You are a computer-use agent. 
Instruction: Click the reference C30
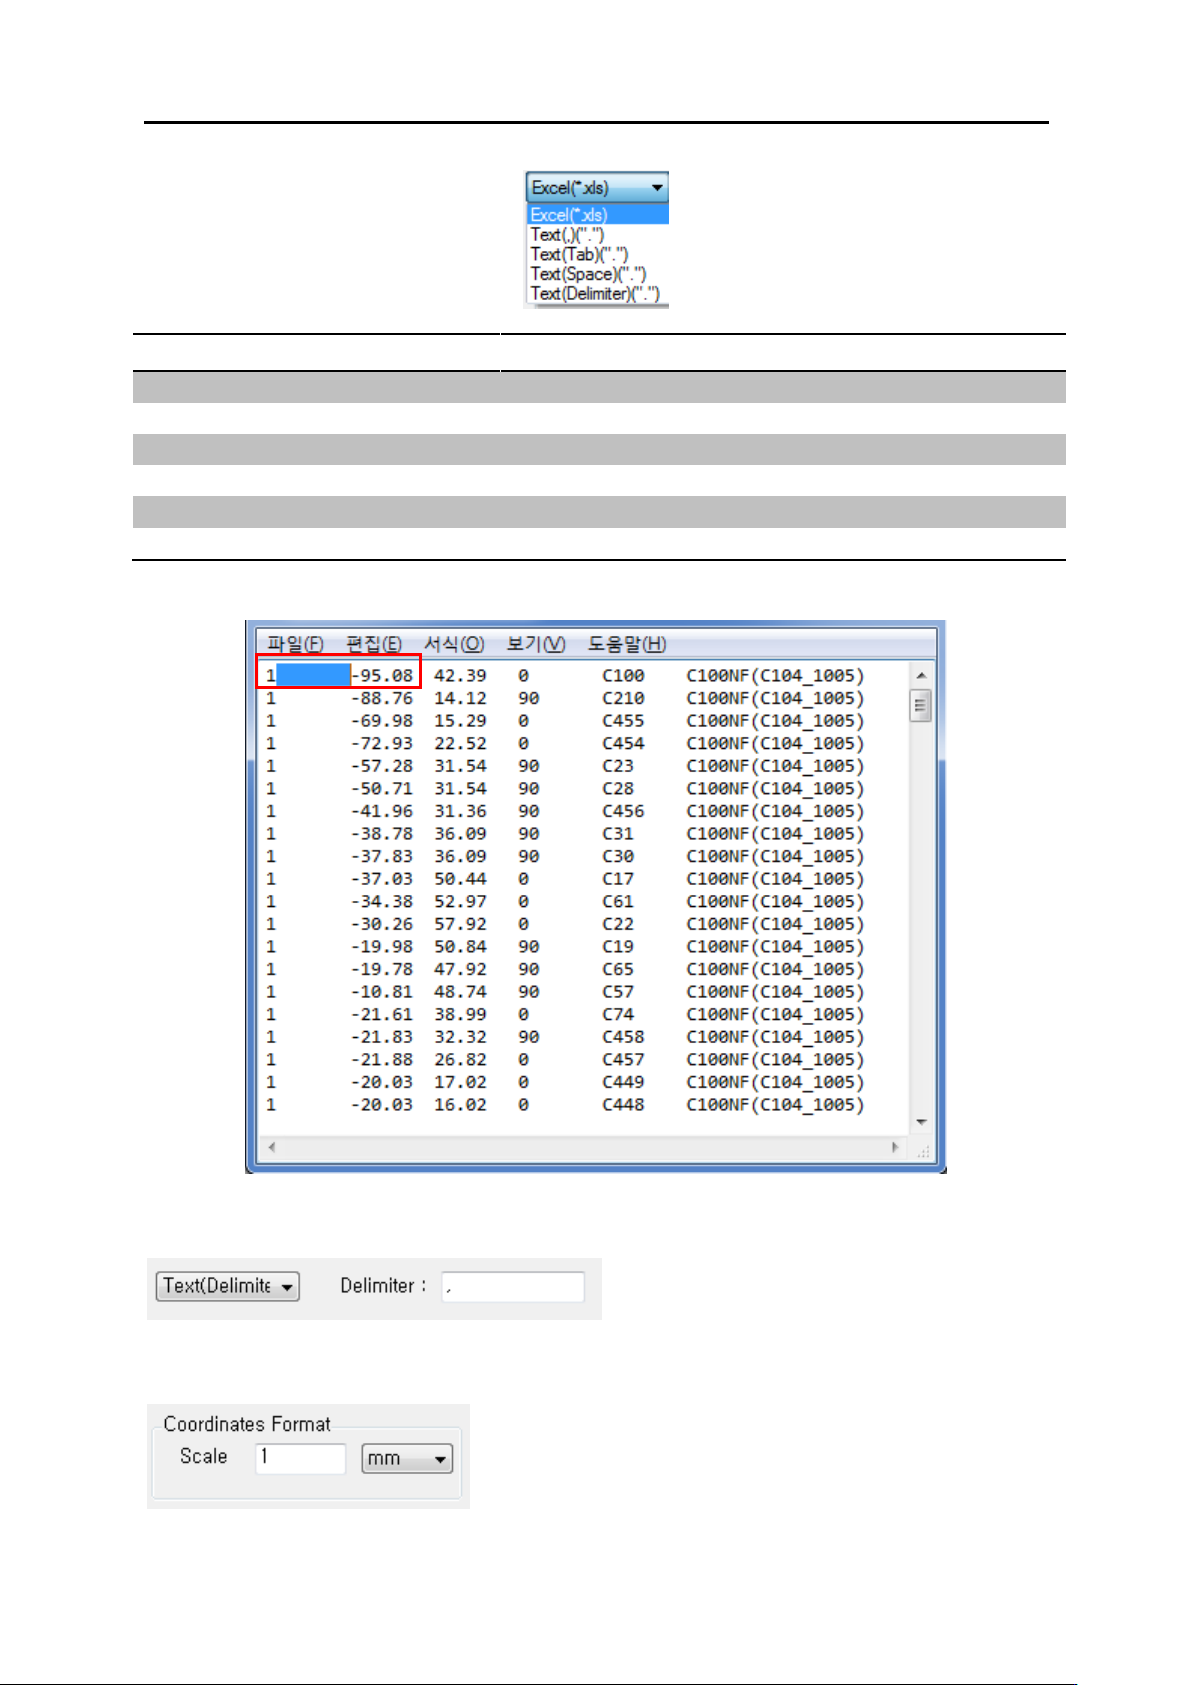click(x=618, y=857)
